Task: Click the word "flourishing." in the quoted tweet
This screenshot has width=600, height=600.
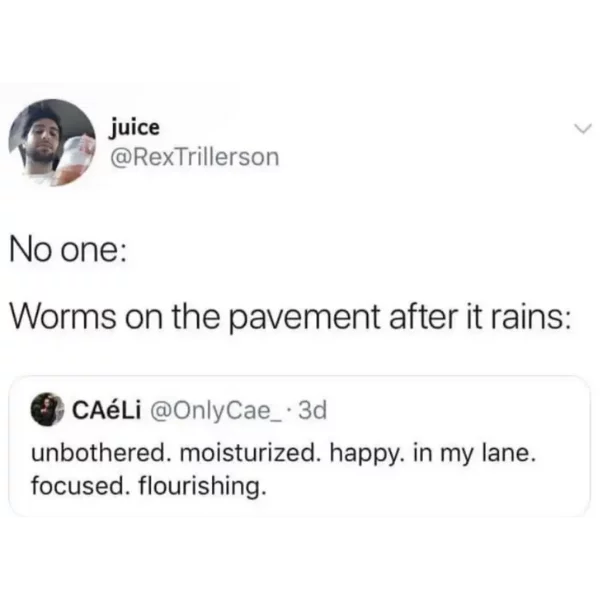Action: tap(201, 487)
